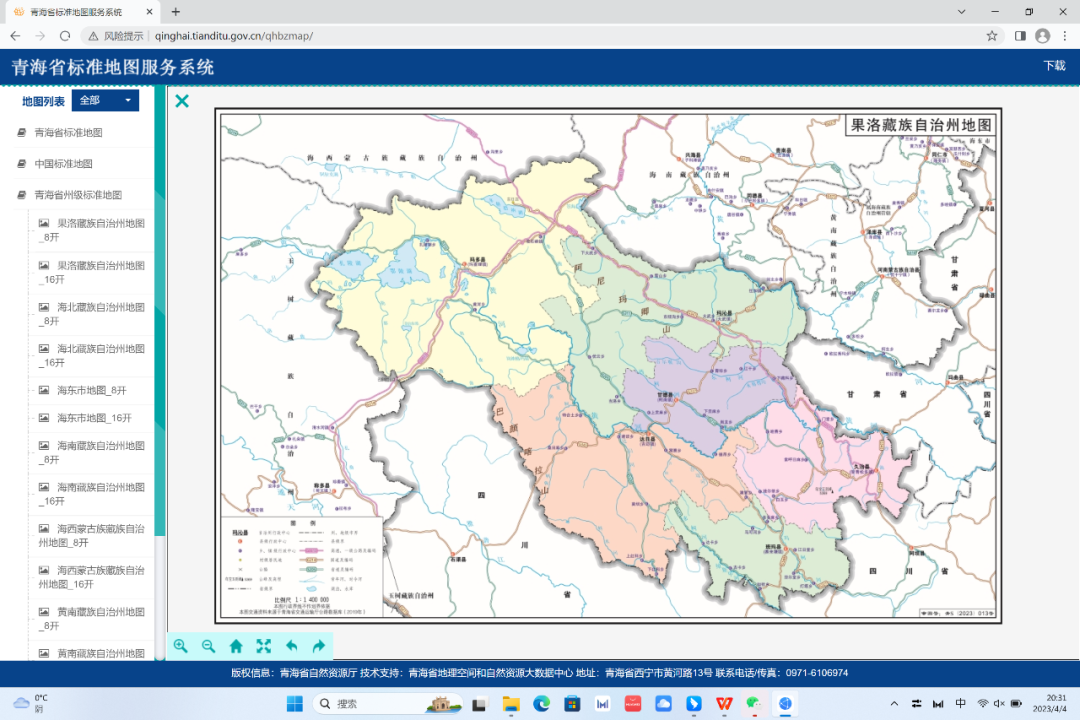Select the 青海省标准地图服务系统 browser tab
This screenshot has height=720, width=1080.
[81, 12]
